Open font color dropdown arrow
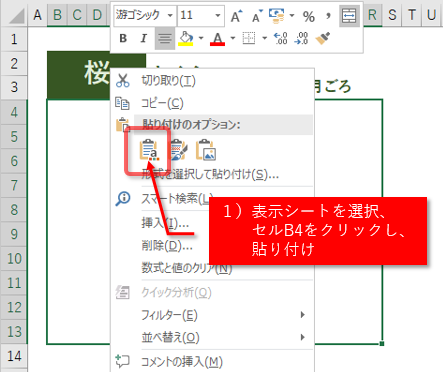This screenshot has width=443, height=372. [x=233, y=38]
